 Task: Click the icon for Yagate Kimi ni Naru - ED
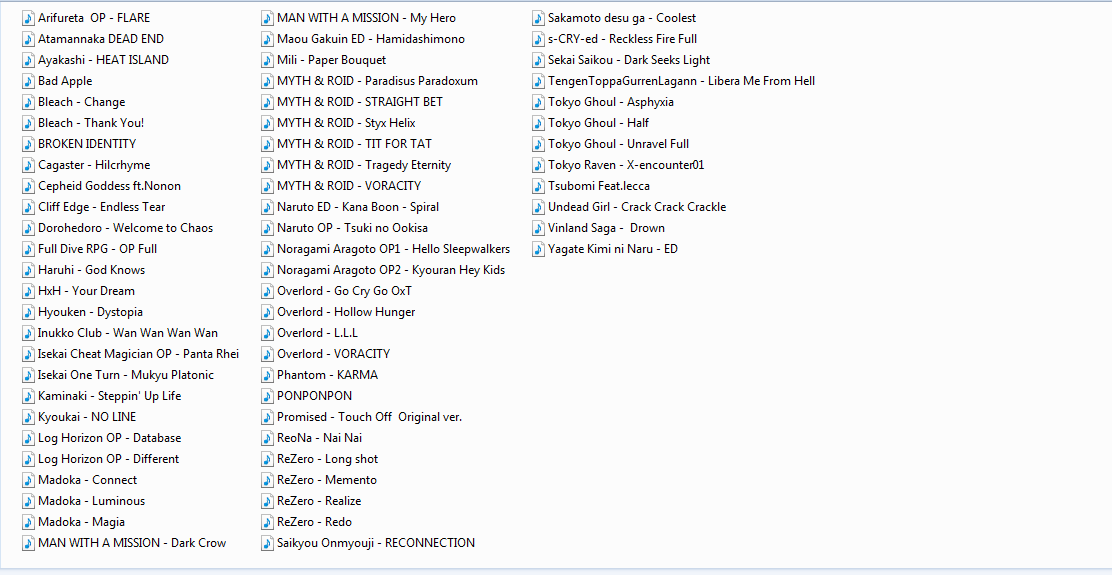tap(538, 249)
